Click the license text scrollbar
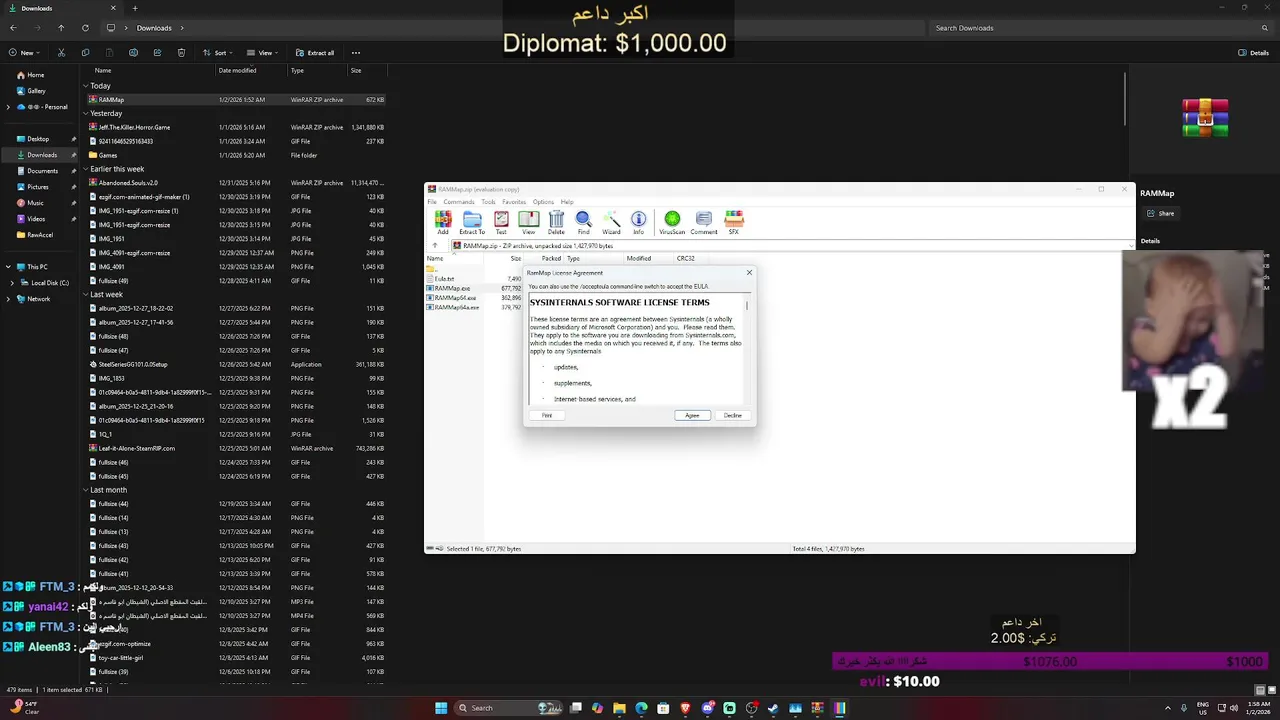 click(x=747, y=348)
